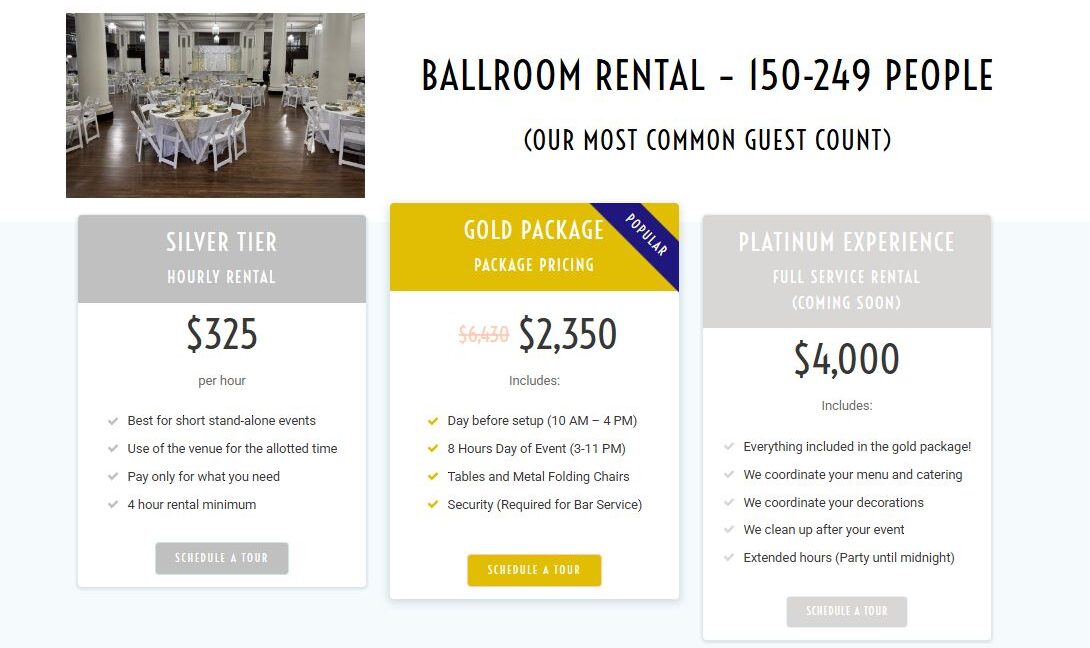Click the $325 per hour price
The image size is (1090, 648).
pyautogui.click(x=222, y=334)
